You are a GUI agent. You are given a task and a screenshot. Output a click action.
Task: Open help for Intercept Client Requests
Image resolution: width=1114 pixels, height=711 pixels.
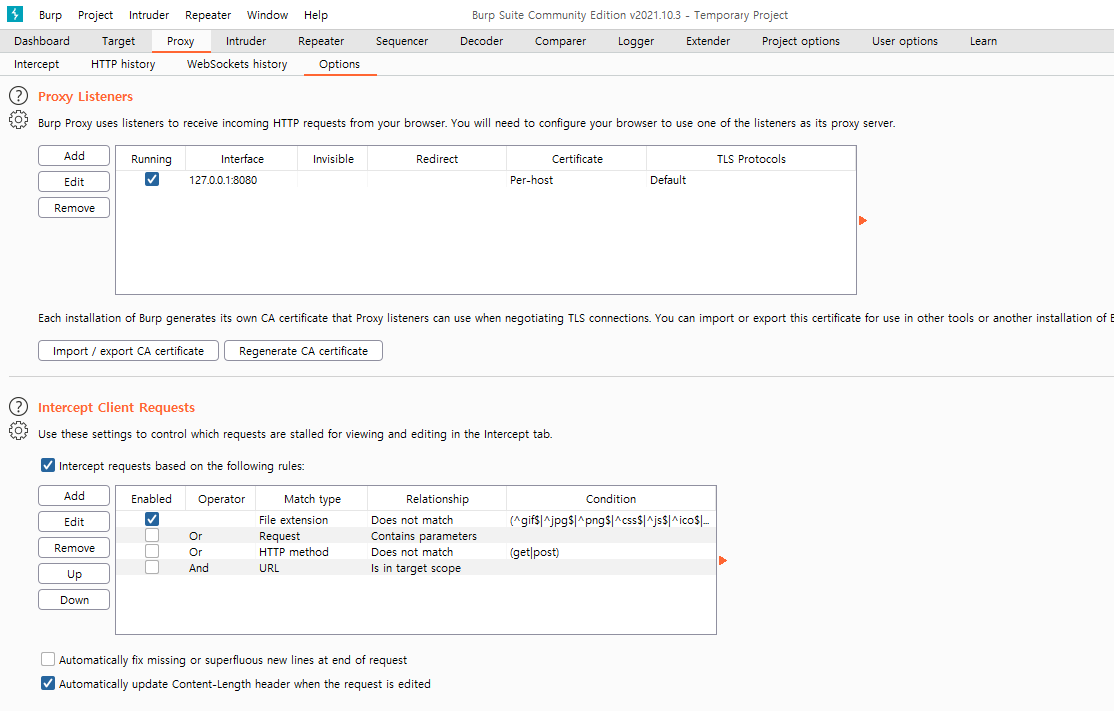[18, 407]
